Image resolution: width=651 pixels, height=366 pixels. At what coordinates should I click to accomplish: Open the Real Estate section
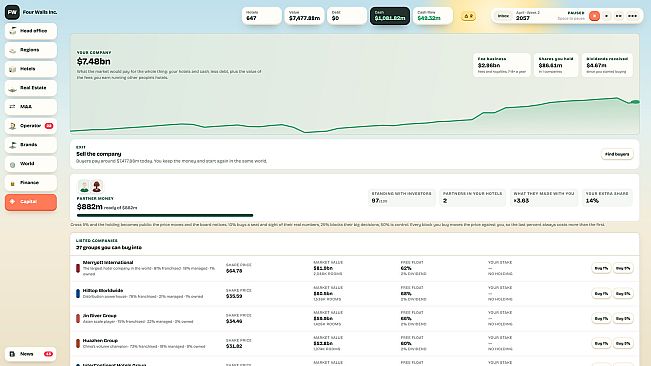[31, 88]
